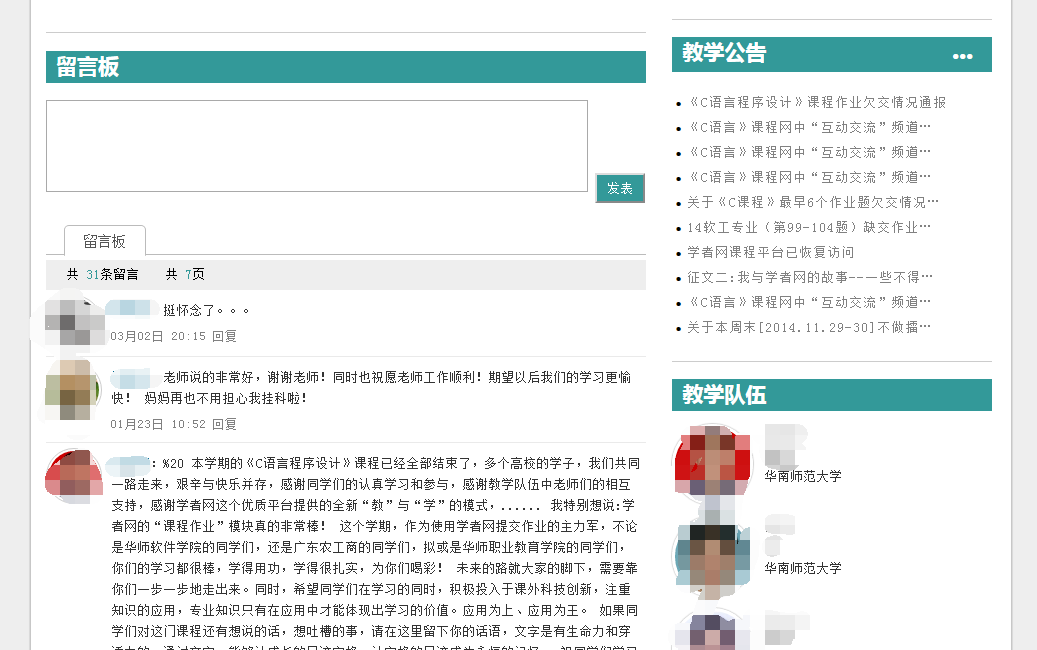Click username of the 挺怀念了 commenter
1037x650 pixels.
133,310
